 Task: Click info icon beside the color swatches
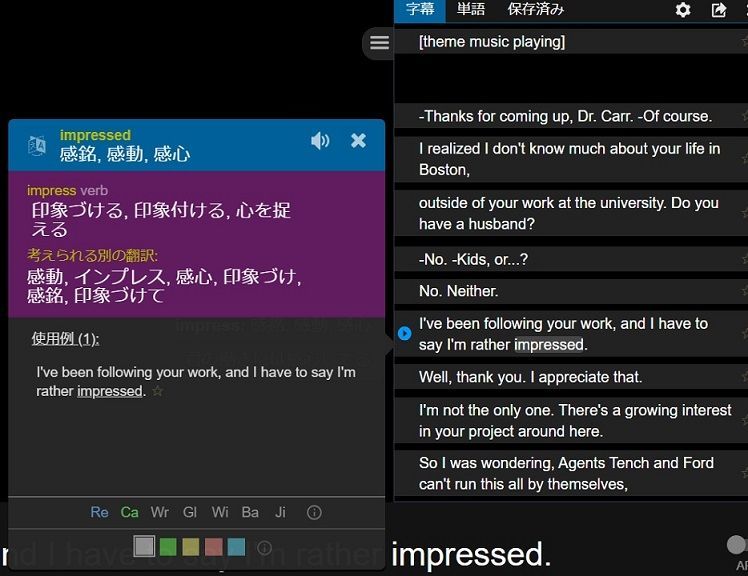tap(264, 547)
